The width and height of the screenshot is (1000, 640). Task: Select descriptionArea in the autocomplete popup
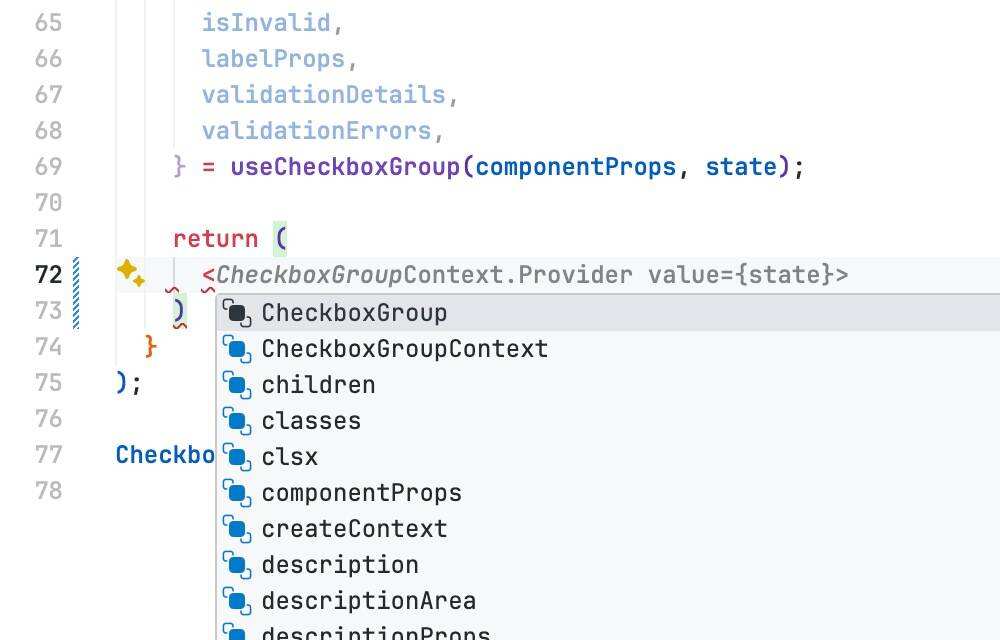(x=368, y=601)
